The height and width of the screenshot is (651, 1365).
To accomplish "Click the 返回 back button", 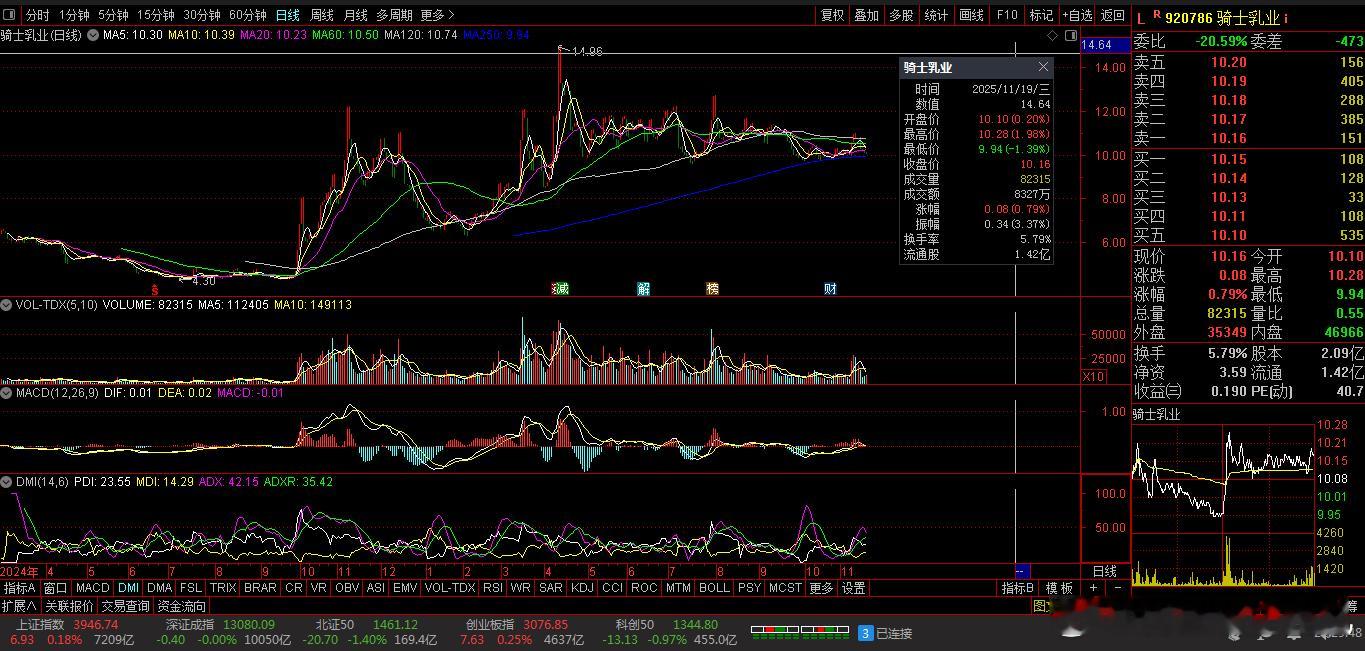I will pos(1113,15).
